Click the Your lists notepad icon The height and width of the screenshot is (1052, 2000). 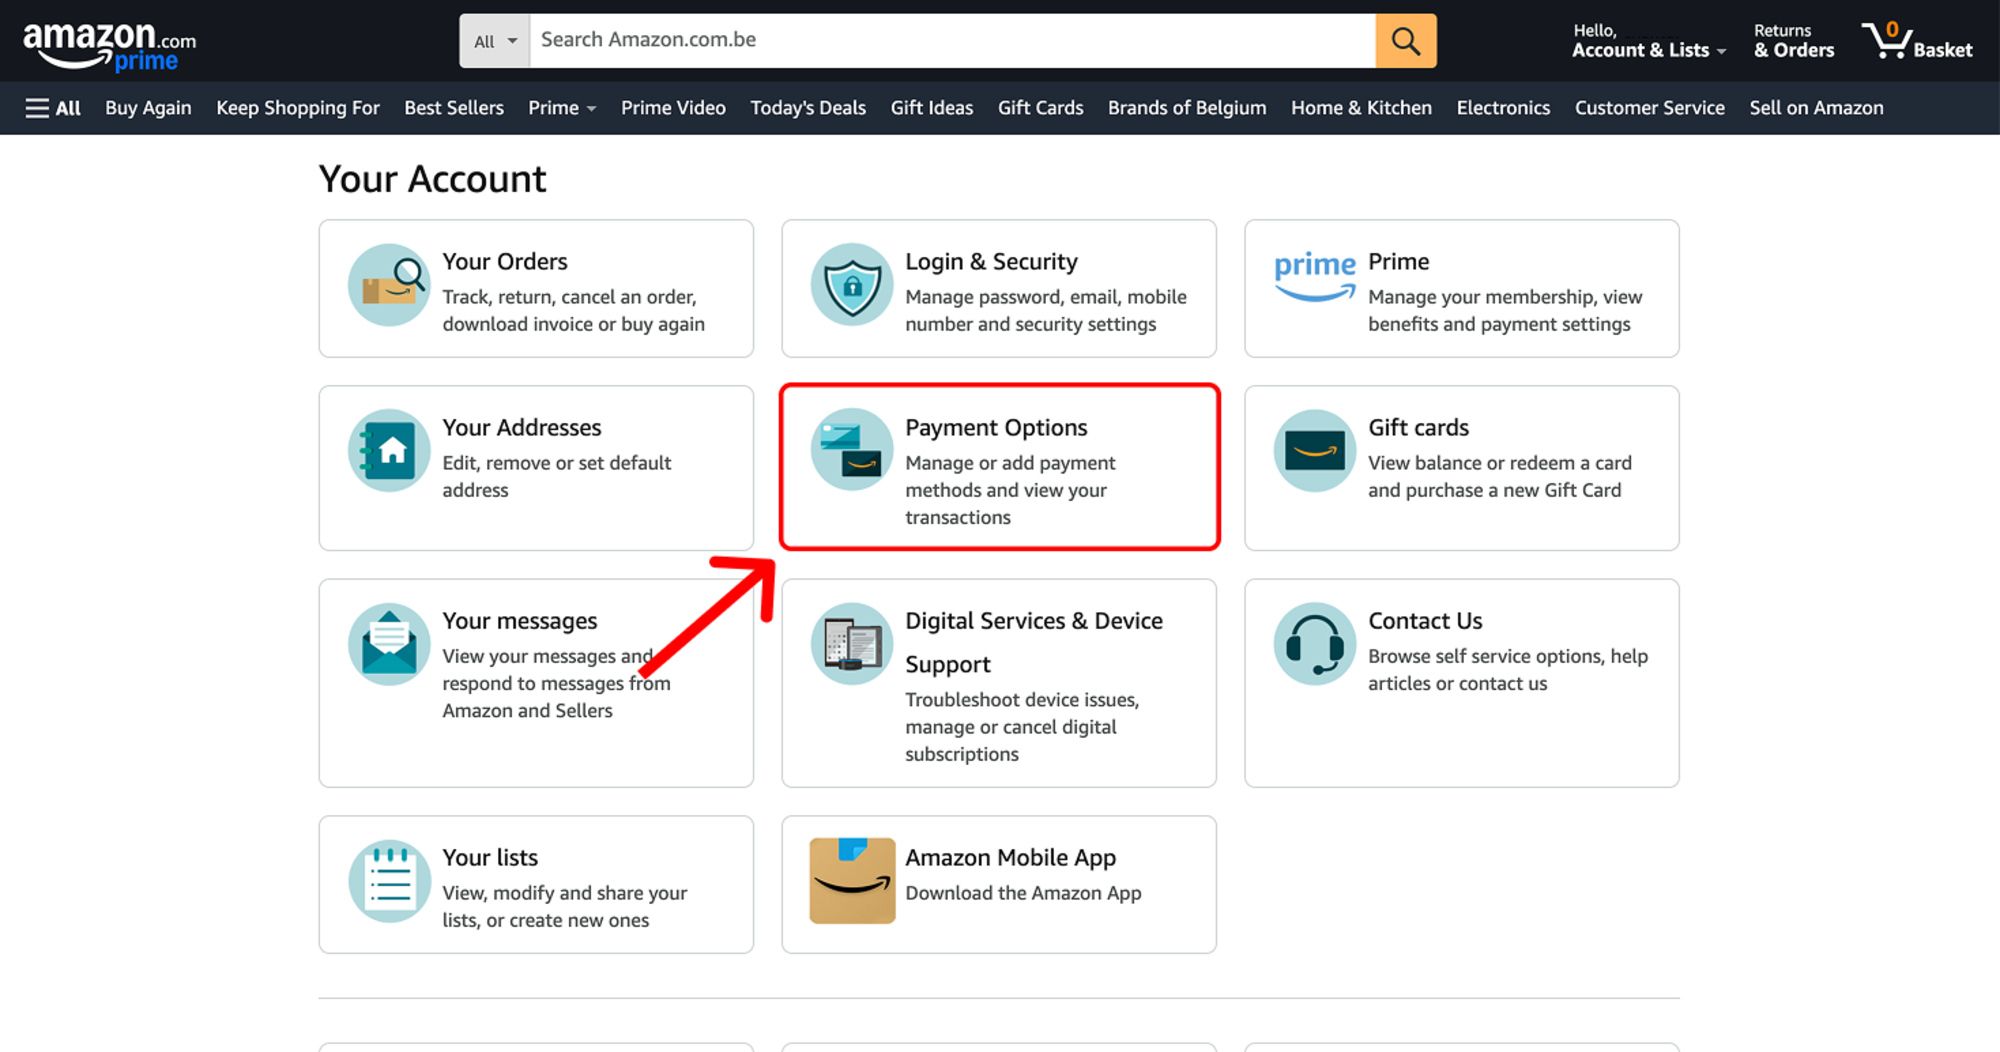tap(389, 881)
